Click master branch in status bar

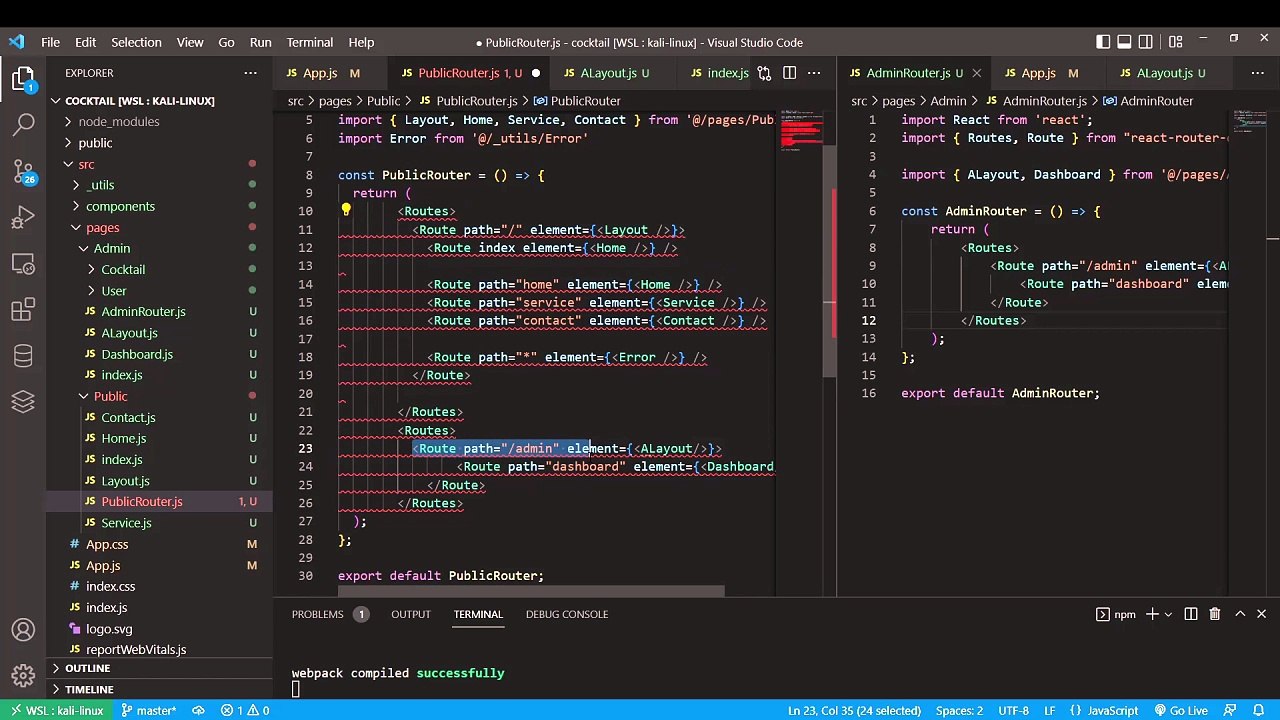pos(148,710)
